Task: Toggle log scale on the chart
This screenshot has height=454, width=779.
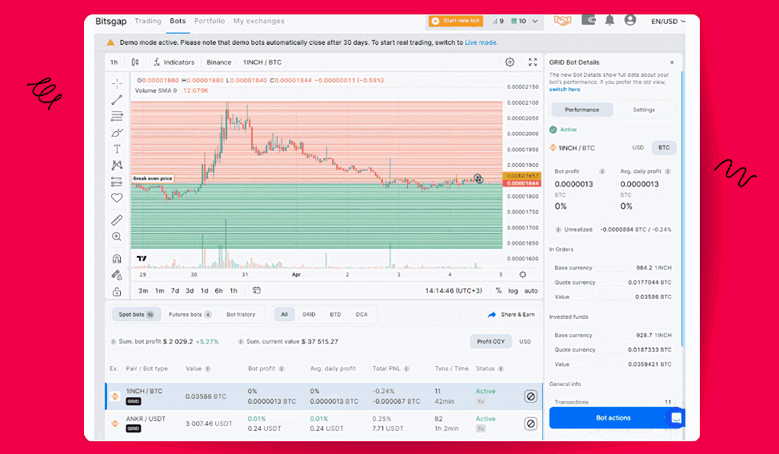Action: (513, 291)
